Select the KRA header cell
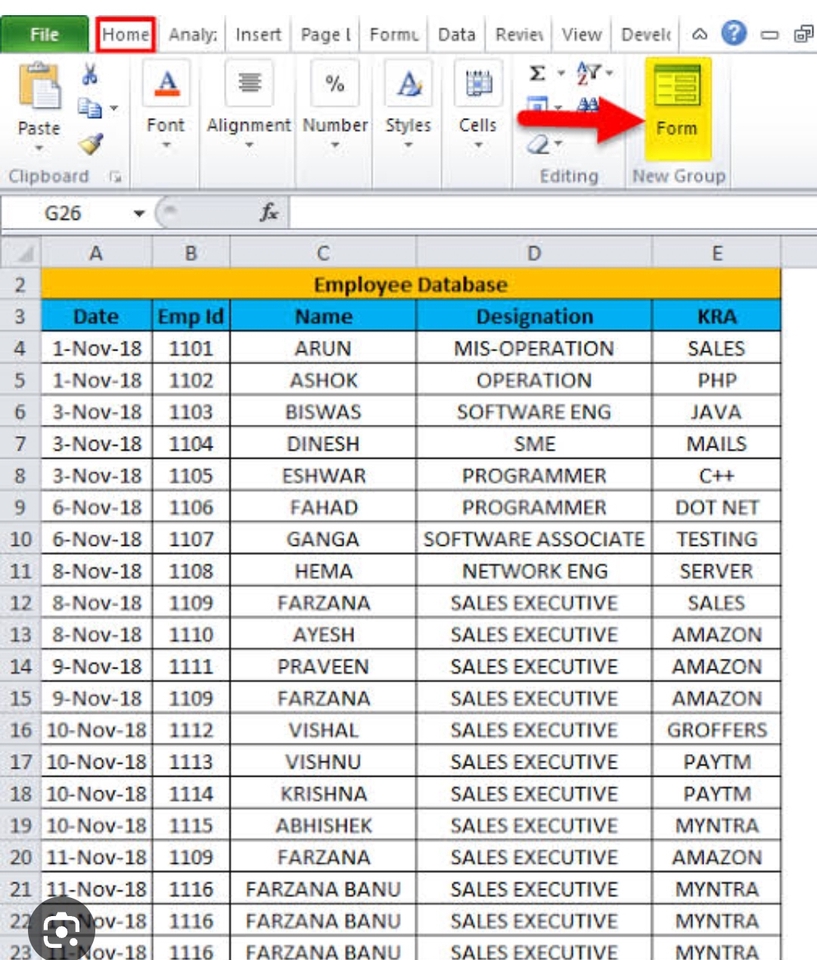Screen dimensions: 817x960 tap(717, 316)
